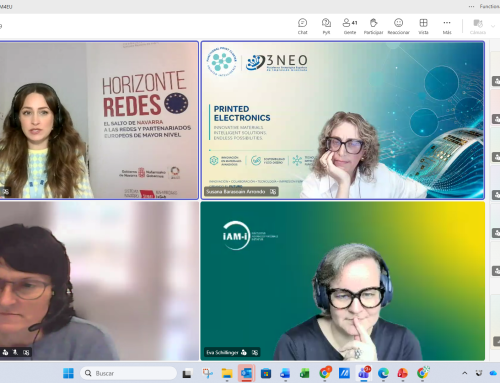Open Chrome with notification badge in taskbar
Image resolution: width=500 pixels, height=383 pixels.
click(x=325, y=373)
